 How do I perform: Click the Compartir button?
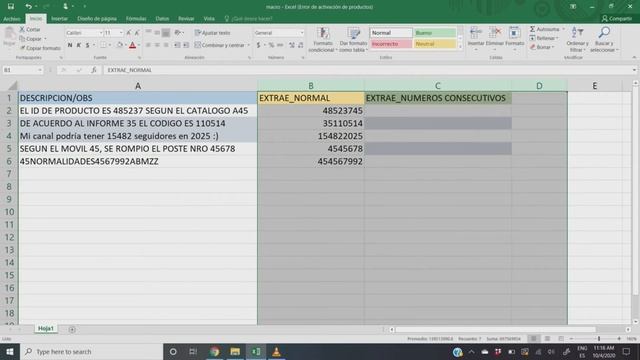pyautogui.click(x=617, y=19)
